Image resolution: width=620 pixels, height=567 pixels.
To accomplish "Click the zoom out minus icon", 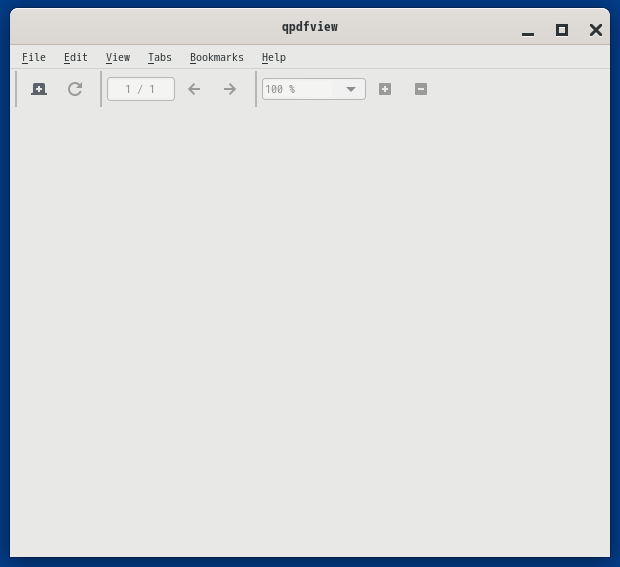I will (421, 89).
